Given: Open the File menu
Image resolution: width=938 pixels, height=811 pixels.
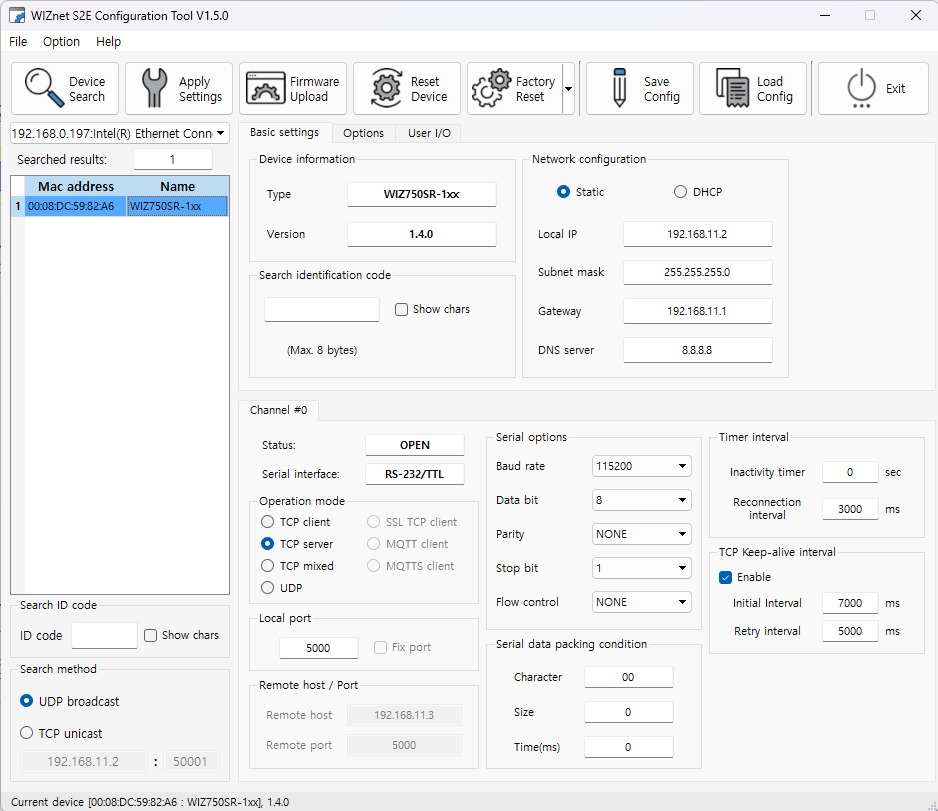Looking at the screenshot, I should [18, 41].
